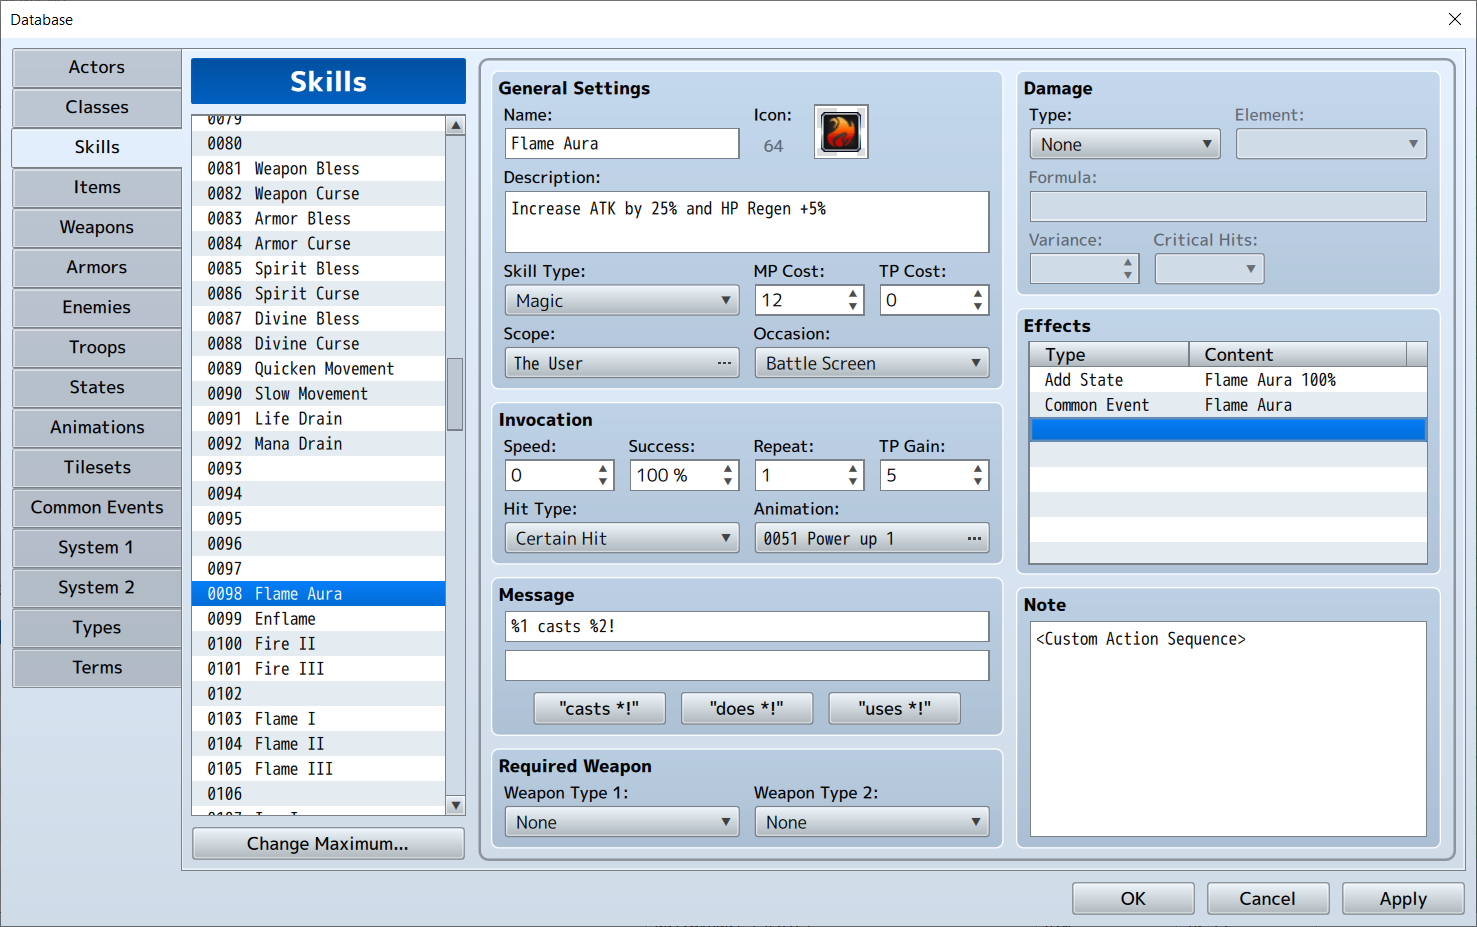Image resolution: width=1477 pixels, height=927 pixels.
Task: Increase TP Gain with up arrow
Action: click(978, 469)
